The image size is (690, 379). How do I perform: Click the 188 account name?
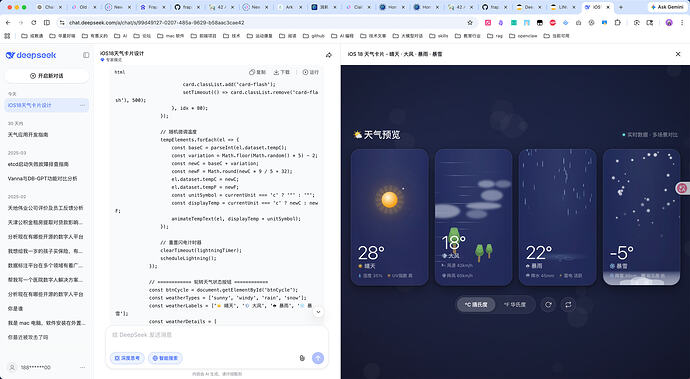tap(36, 367)
